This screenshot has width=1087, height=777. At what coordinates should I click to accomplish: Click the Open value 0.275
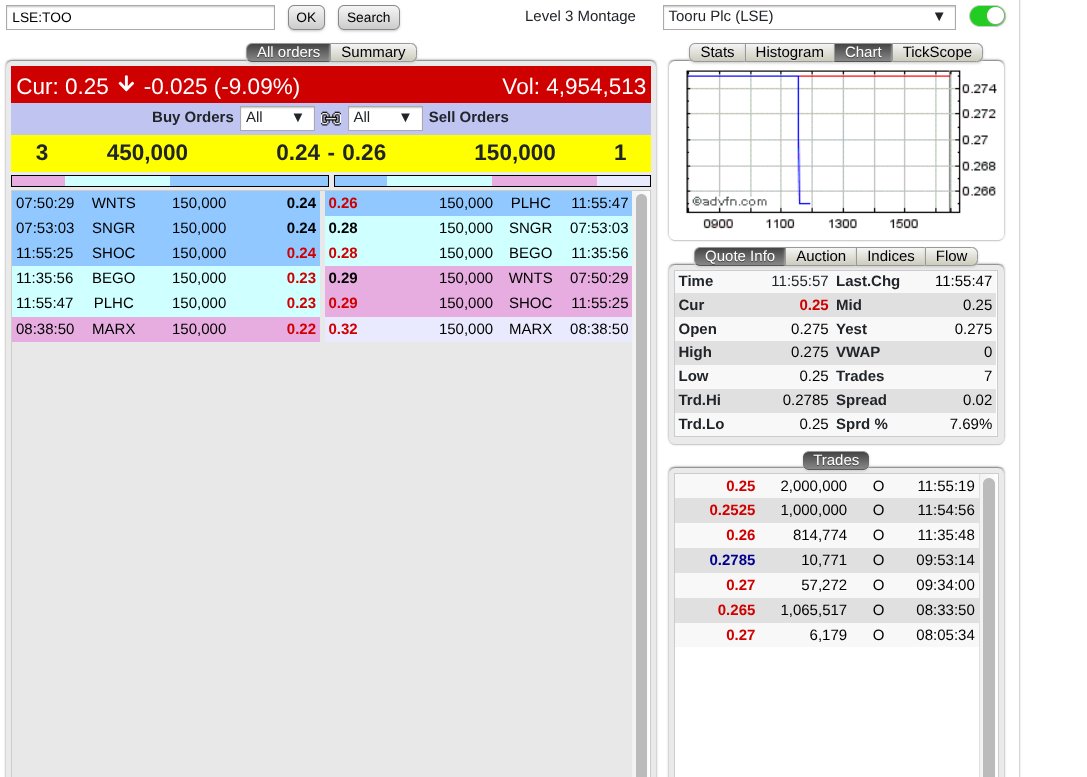pyautogui.click(x=809, y=329)
